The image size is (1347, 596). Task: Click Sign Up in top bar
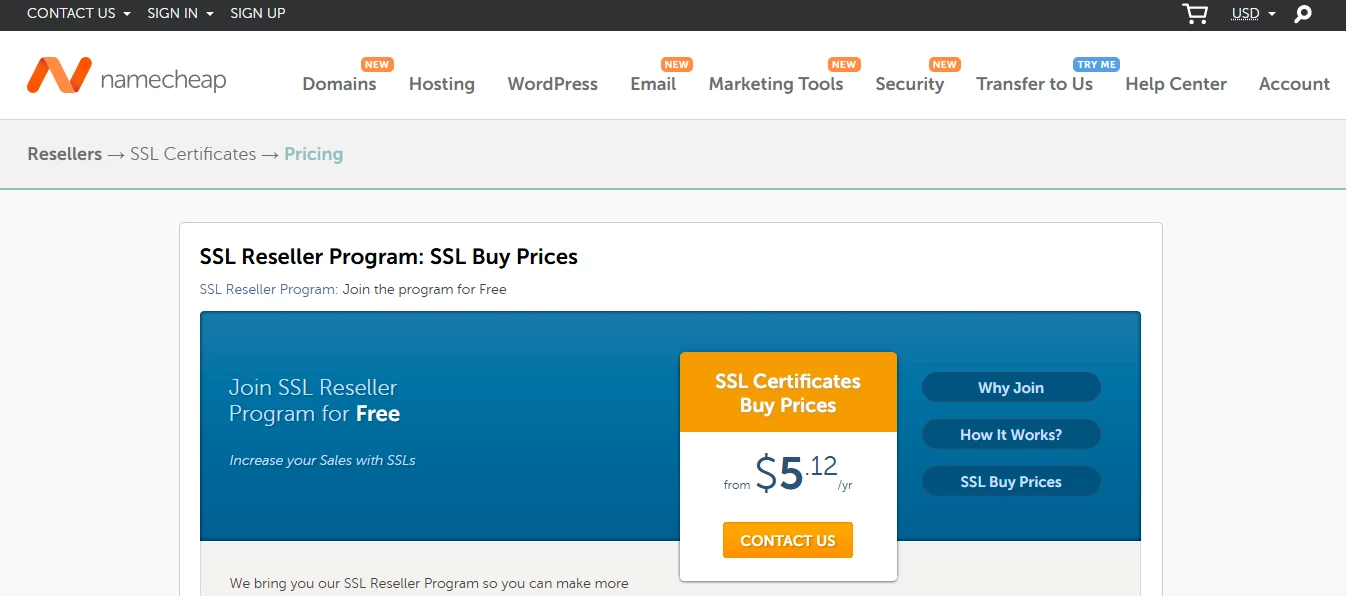258,13
